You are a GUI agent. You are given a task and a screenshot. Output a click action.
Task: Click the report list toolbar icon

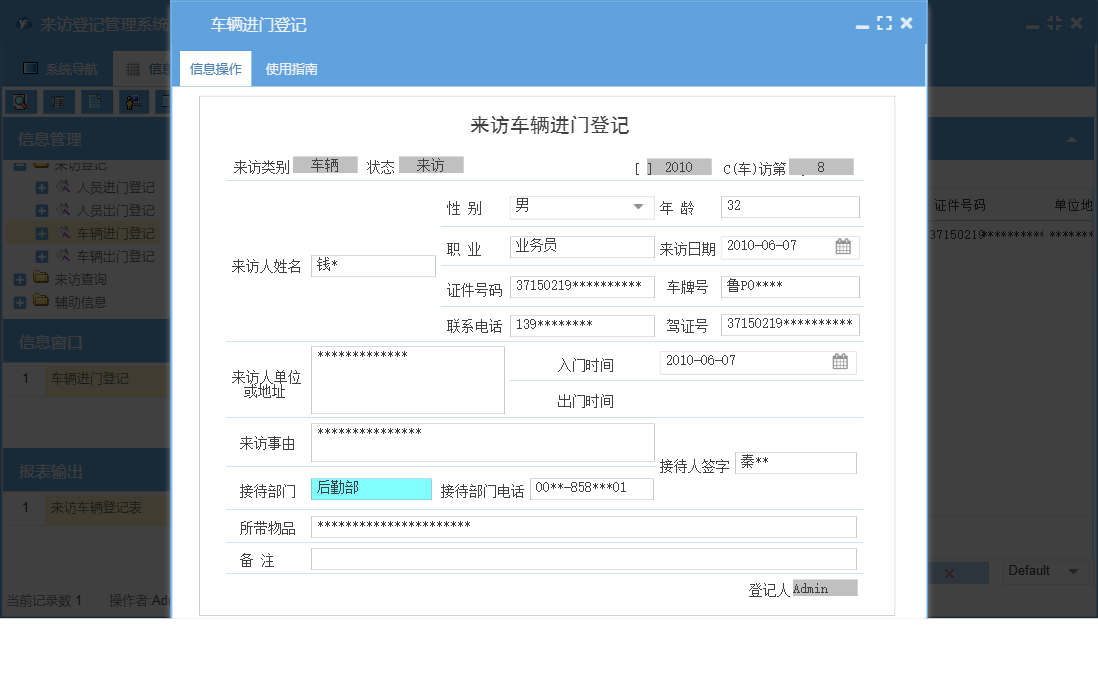(x=59, y=101)
